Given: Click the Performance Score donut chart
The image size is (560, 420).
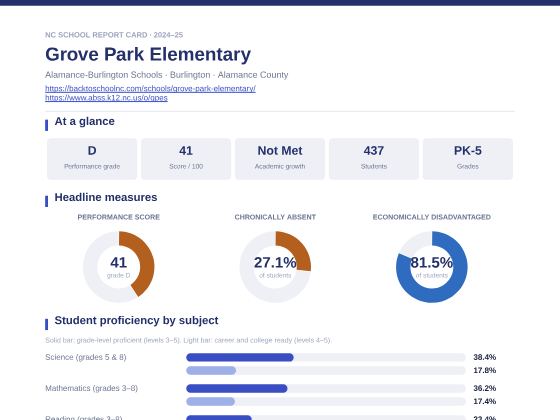Looking at the screenshot, I should tap(119, 267).
